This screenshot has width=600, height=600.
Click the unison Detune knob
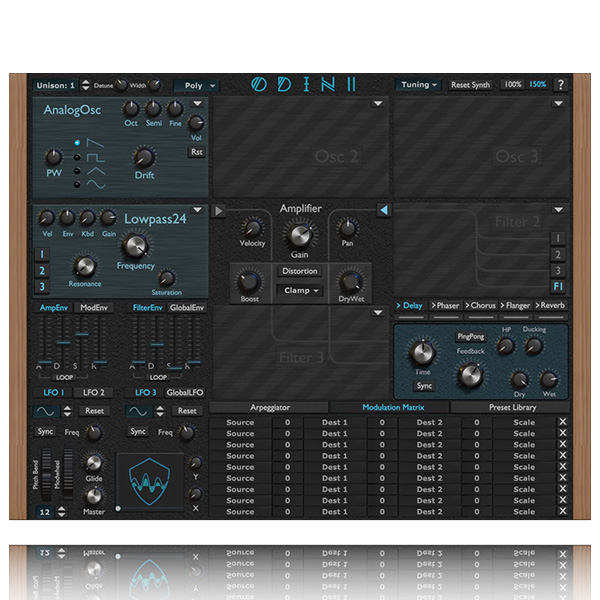pyautogui.click(x=121, y=85)
